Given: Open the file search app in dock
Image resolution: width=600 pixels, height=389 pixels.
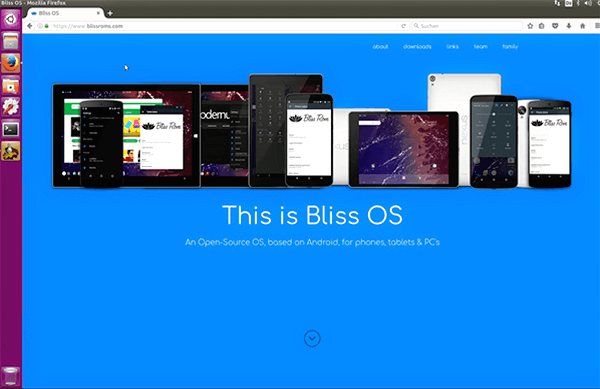Looking at the screenshot, I should (x=11, y=85).
